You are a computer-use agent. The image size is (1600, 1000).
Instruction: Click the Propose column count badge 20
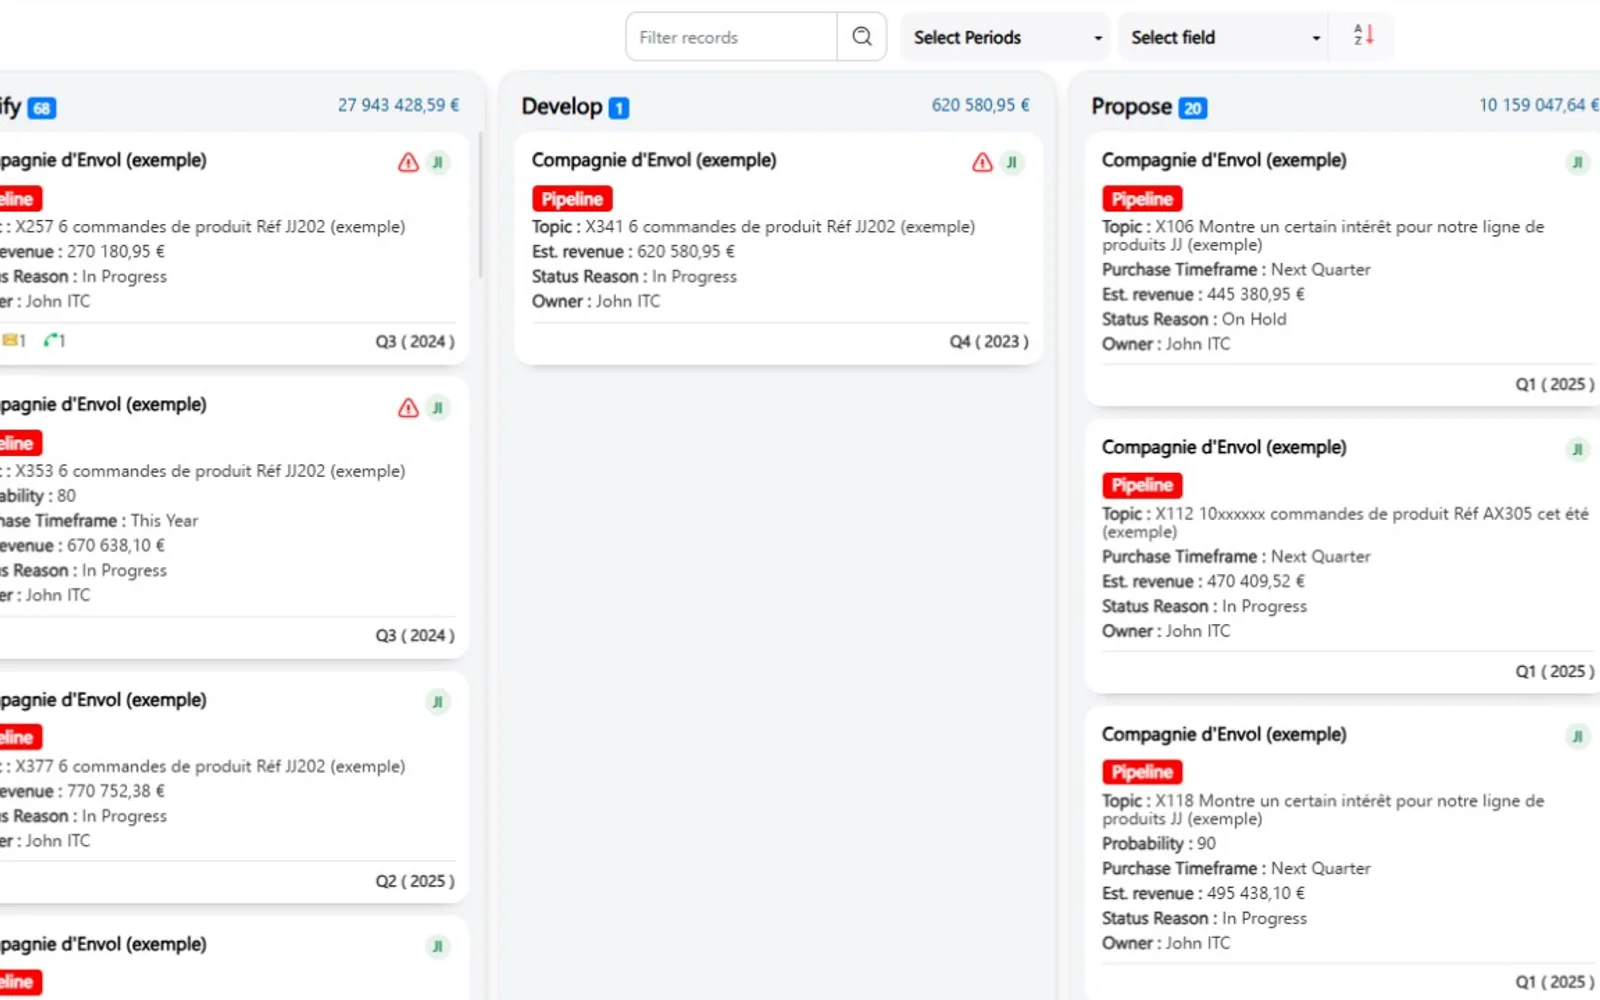click(x=1193, y=108)
